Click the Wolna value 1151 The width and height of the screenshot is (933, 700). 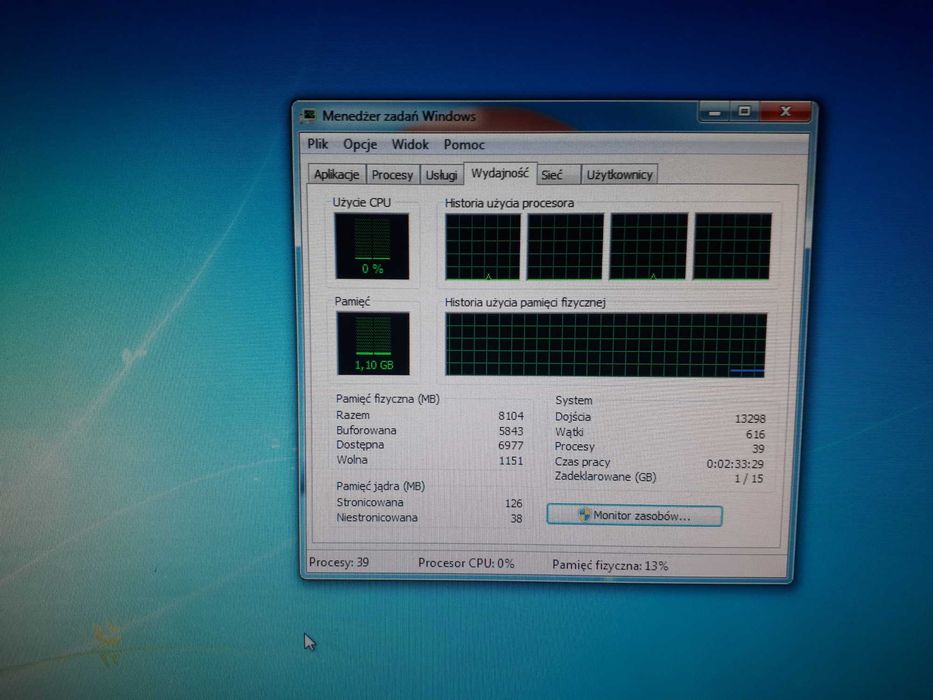tap(511, 461)
